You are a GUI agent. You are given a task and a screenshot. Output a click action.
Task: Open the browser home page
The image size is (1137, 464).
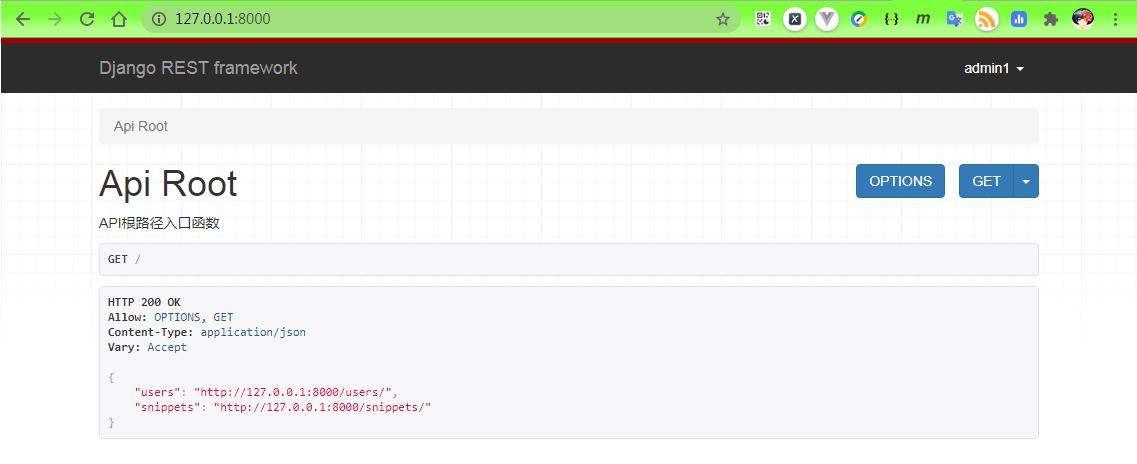119,20
